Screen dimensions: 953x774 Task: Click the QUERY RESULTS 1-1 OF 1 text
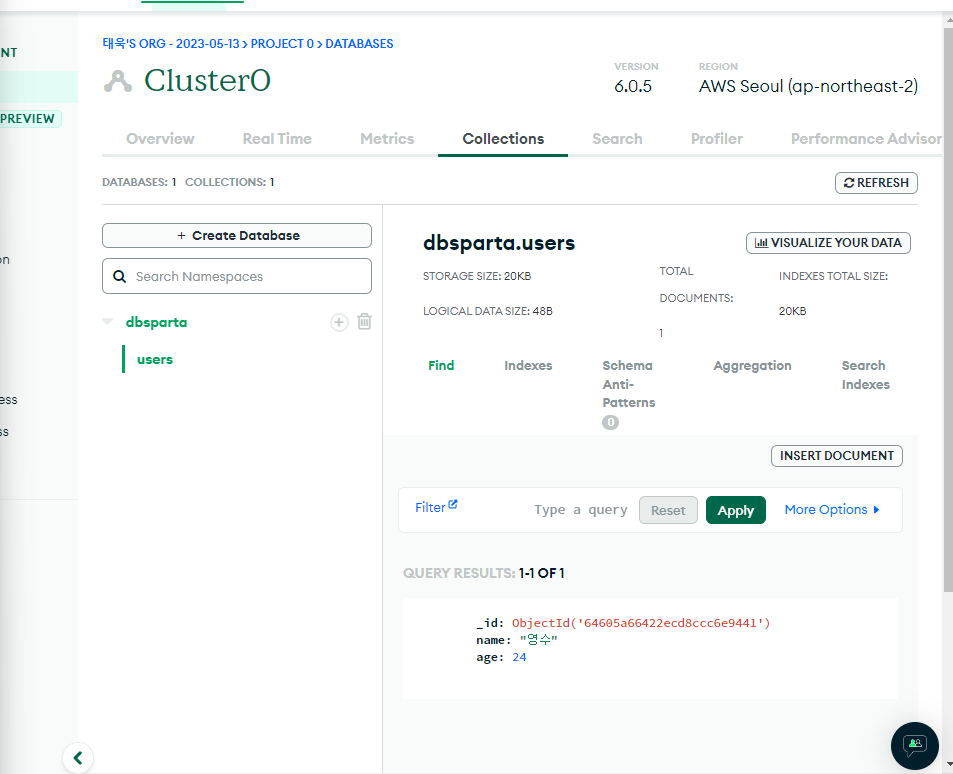[484, 573]
